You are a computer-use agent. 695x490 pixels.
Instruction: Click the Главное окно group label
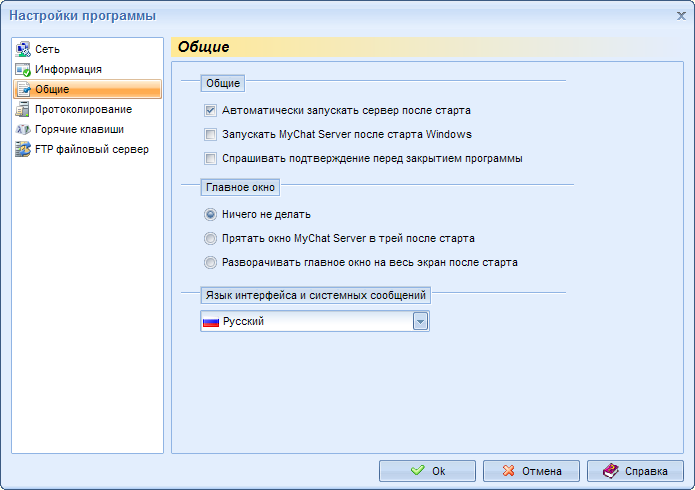click(x=240, y=188)
